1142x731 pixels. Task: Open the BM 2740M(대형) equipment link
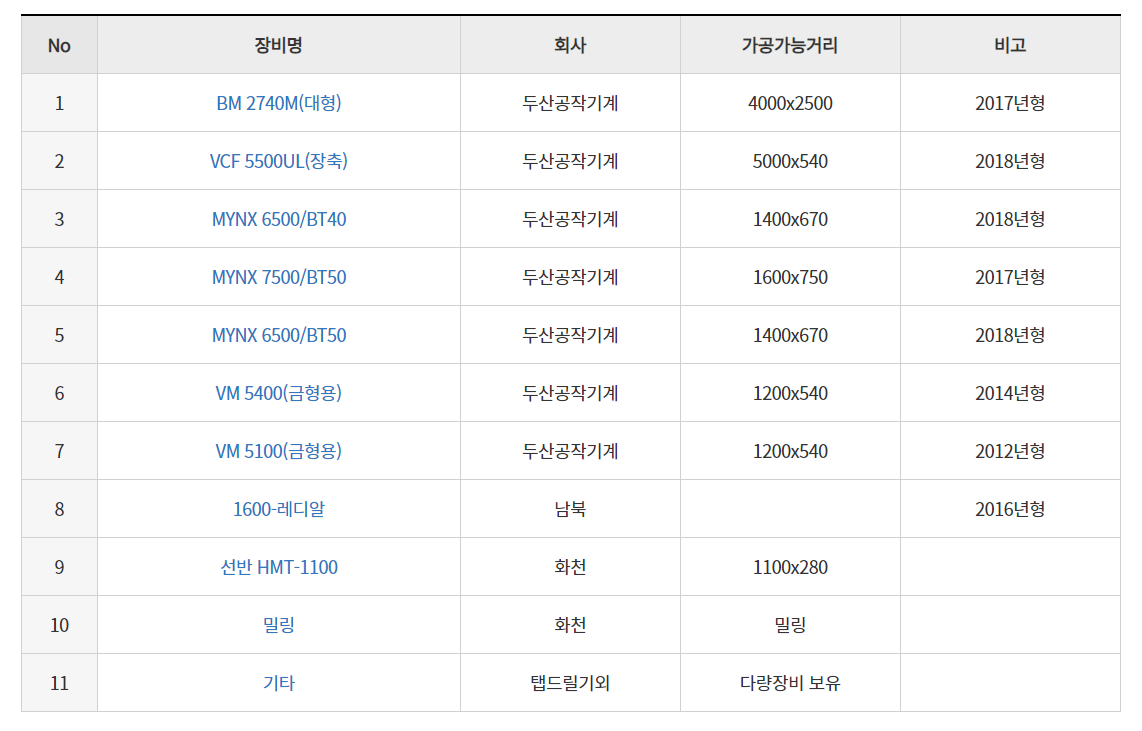tap(279, 103)
